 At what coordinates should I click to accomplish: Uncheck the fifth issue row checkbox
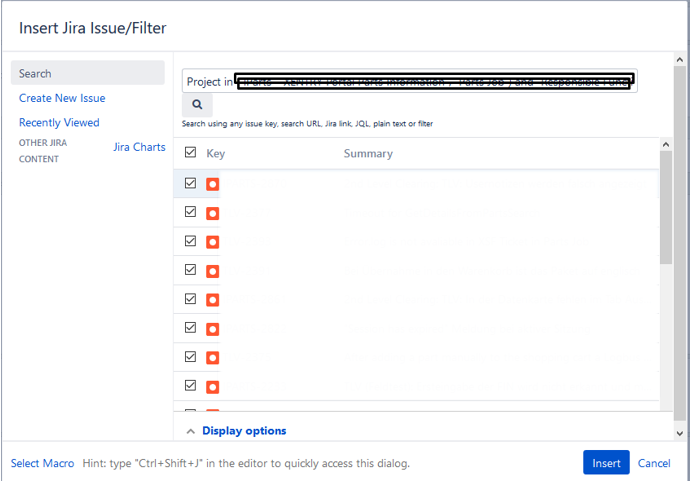tap(190, 299)
